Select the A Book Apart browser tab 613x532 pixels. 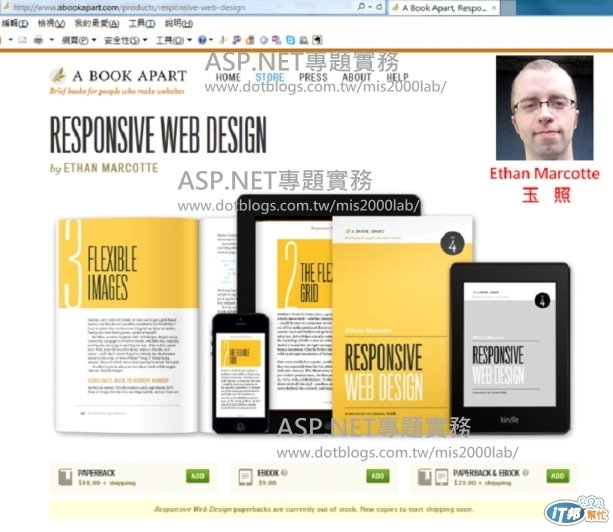click(x=444, y=8)
